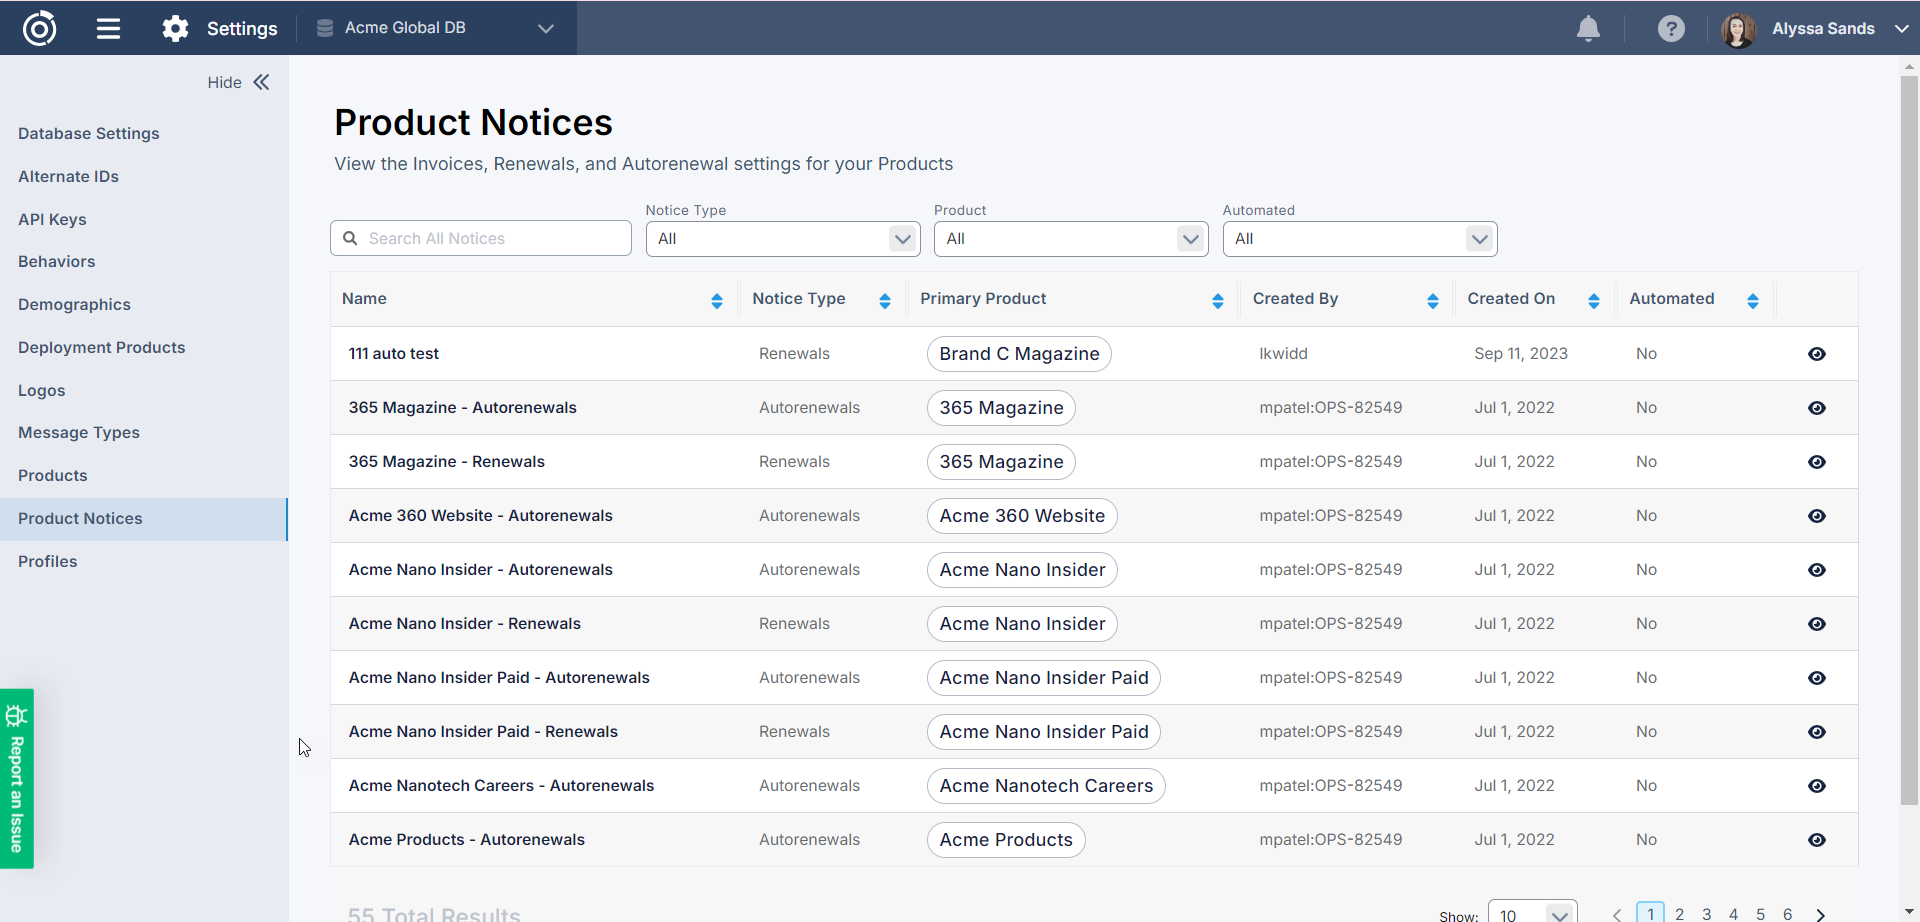Click eye icon for Acme 360 Website - Autorenewals
1920x922 pixels.
click(1816, 516)
